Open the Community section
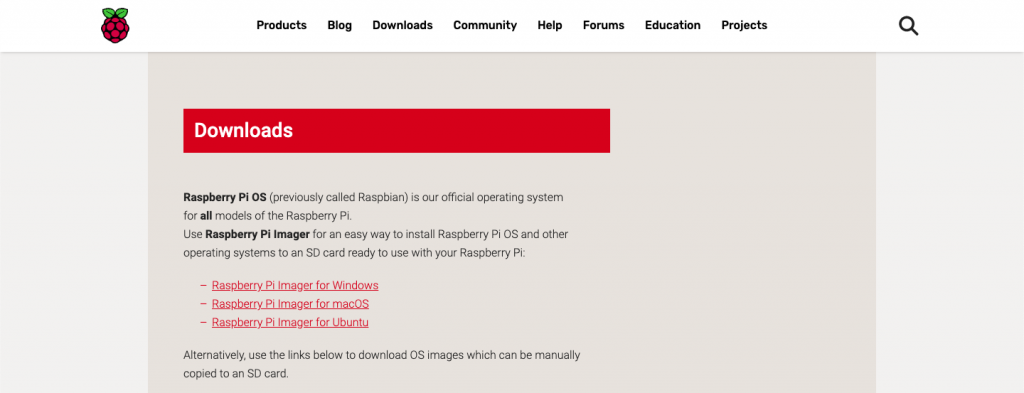Image resolution: width=1024 pixels, height=393 pixels. (485, 25)
